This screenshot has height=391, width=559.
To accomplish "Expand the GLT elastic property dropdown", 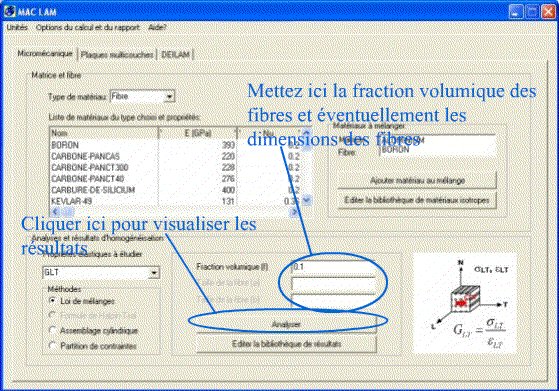I will click(x=154, y=273).
